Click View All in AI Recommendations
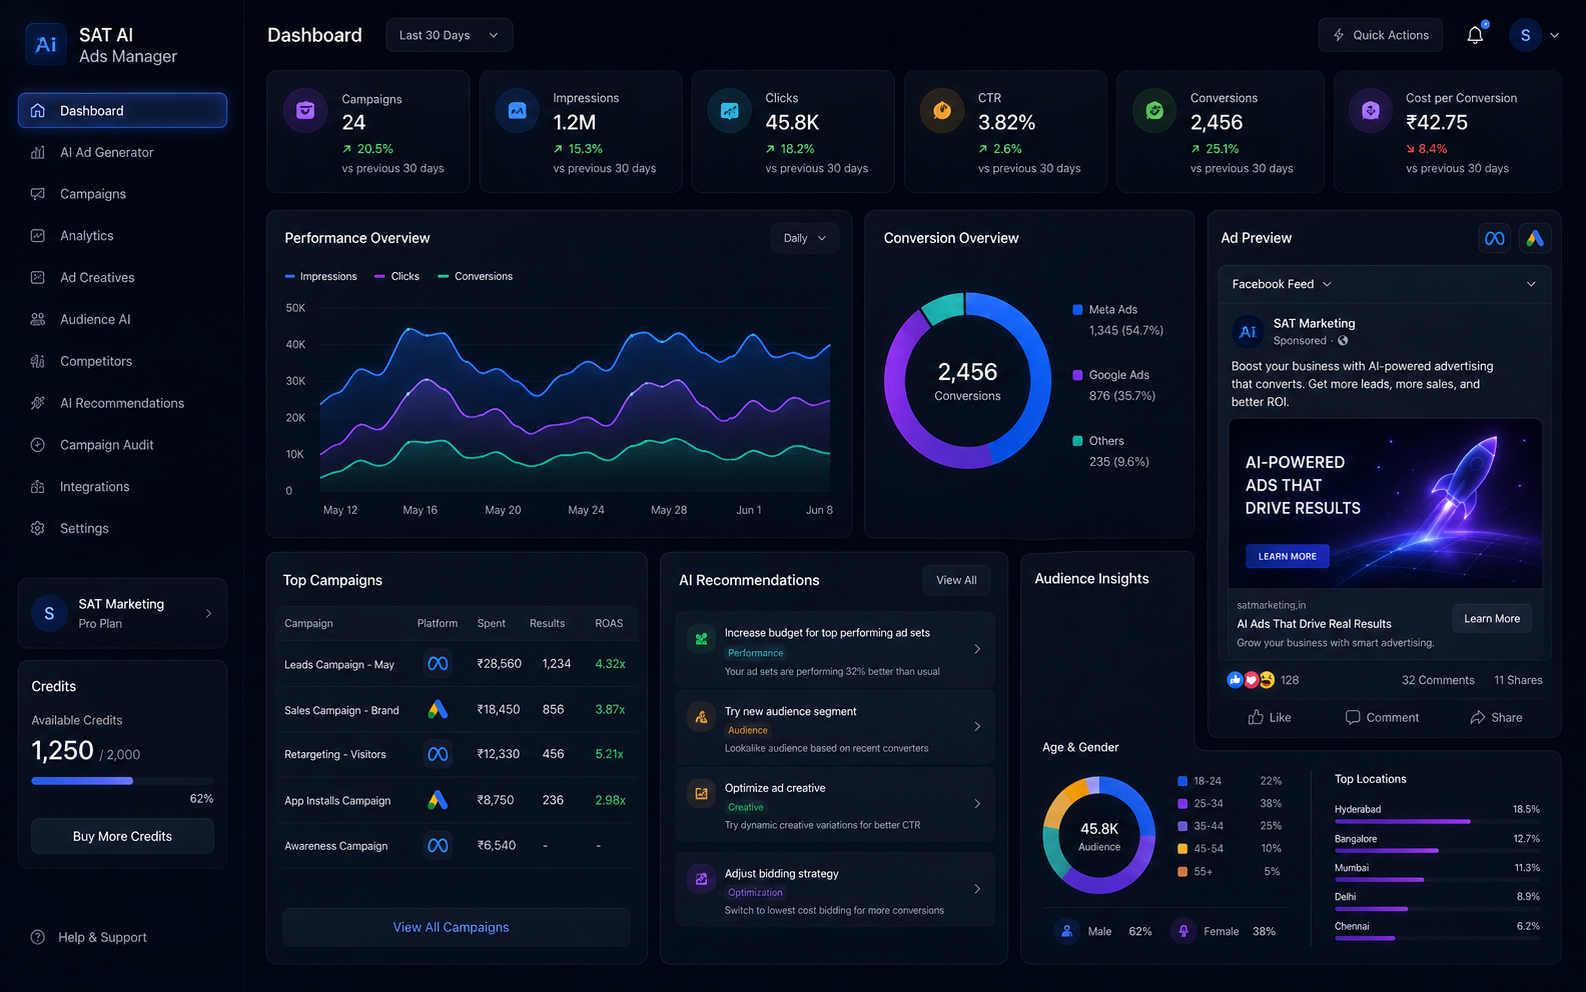The image size is (1586, 992). click(x=956, y=580)
